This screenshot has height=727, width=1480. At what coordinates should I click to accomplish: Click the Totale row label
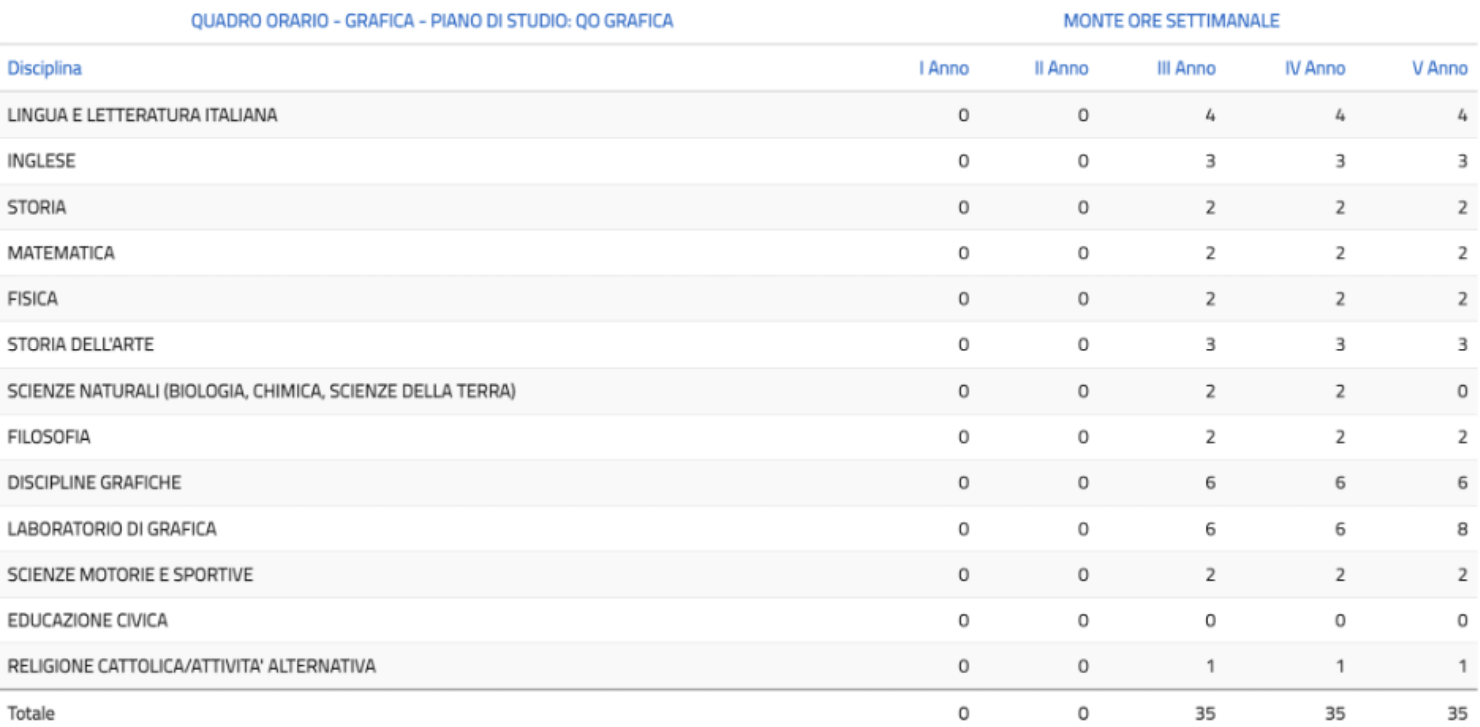31,713
